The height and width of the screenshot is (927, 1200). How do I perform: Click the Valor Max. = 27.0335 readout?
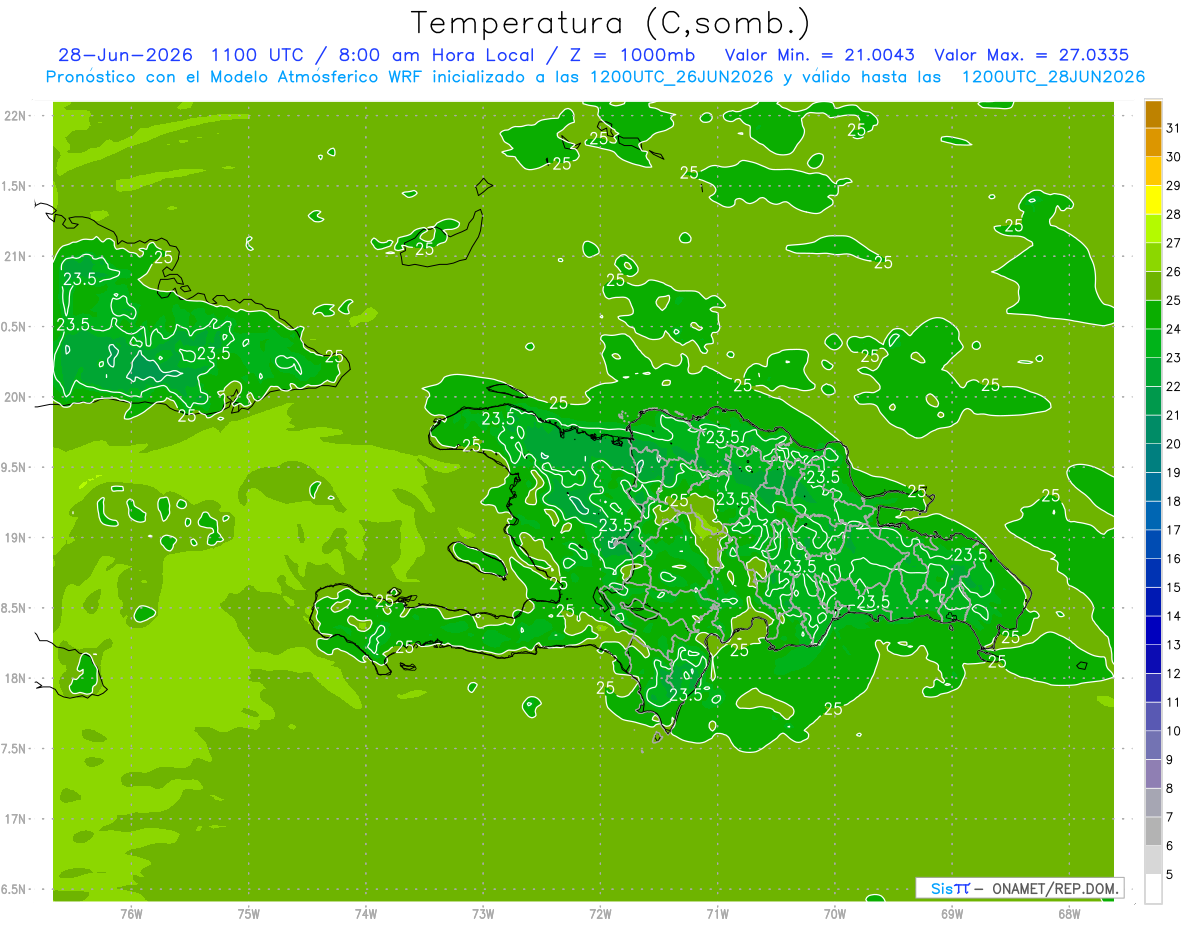coord(1032,55)
